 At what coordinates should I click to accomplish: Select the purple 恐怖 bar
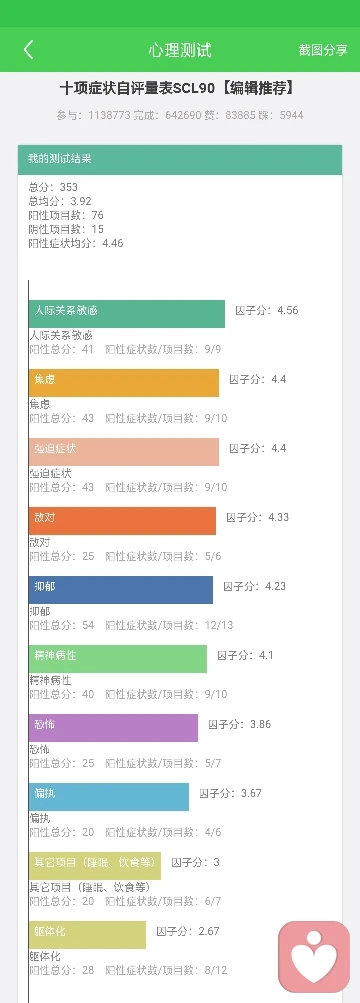(x=113, y=728)
